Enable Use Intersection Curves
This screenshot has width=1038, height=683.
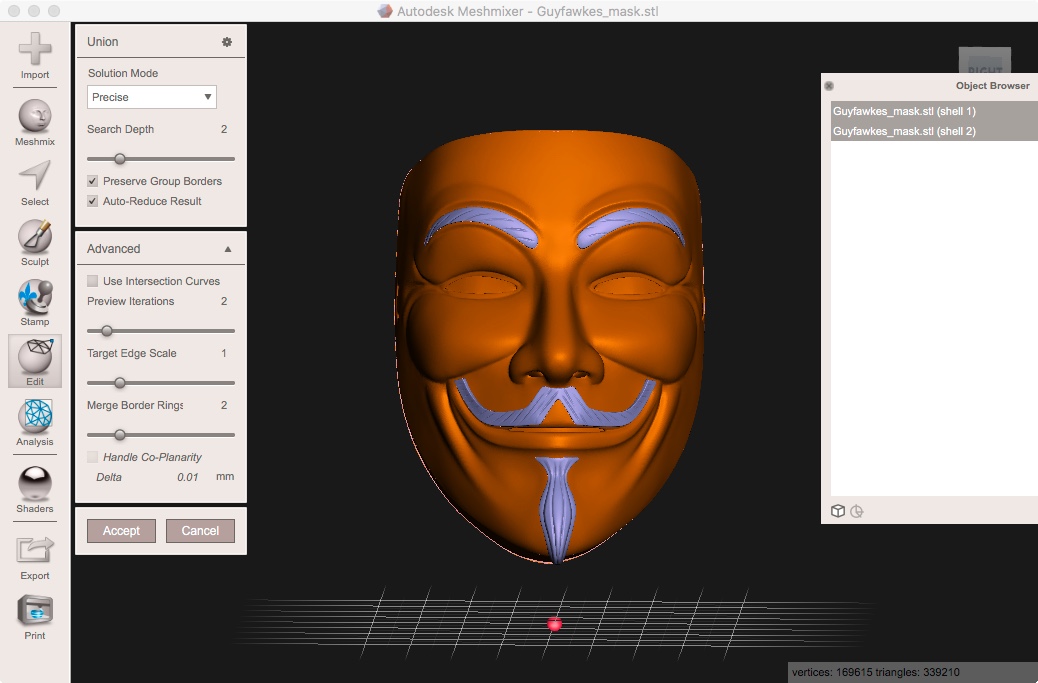coord(93,281)
